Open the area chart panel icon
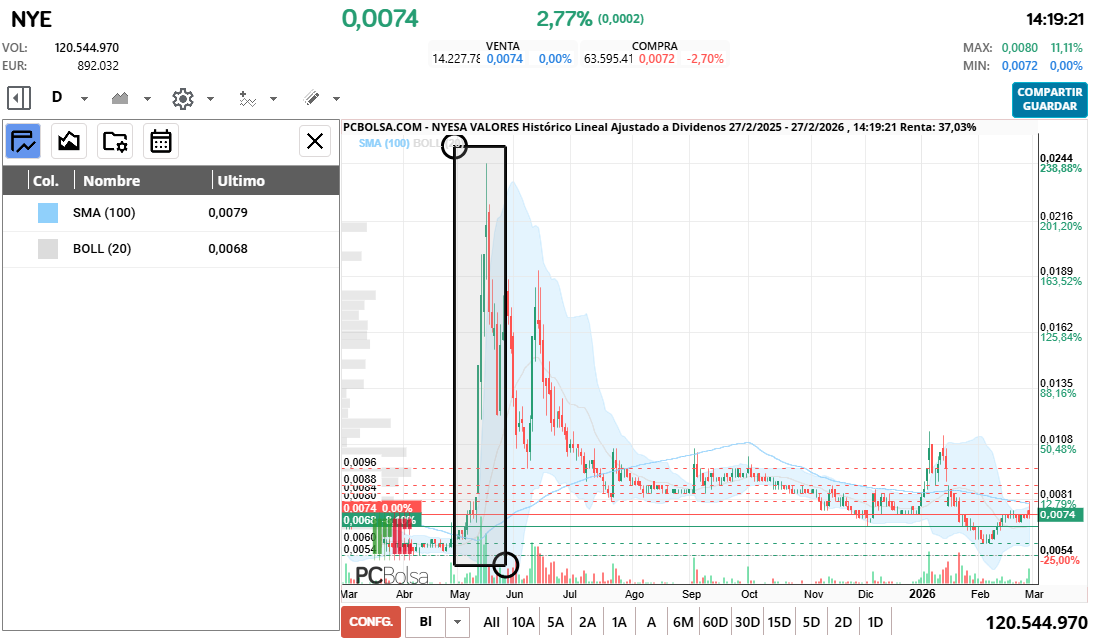This screenshot has width=1103, height=643. point(69,141)
